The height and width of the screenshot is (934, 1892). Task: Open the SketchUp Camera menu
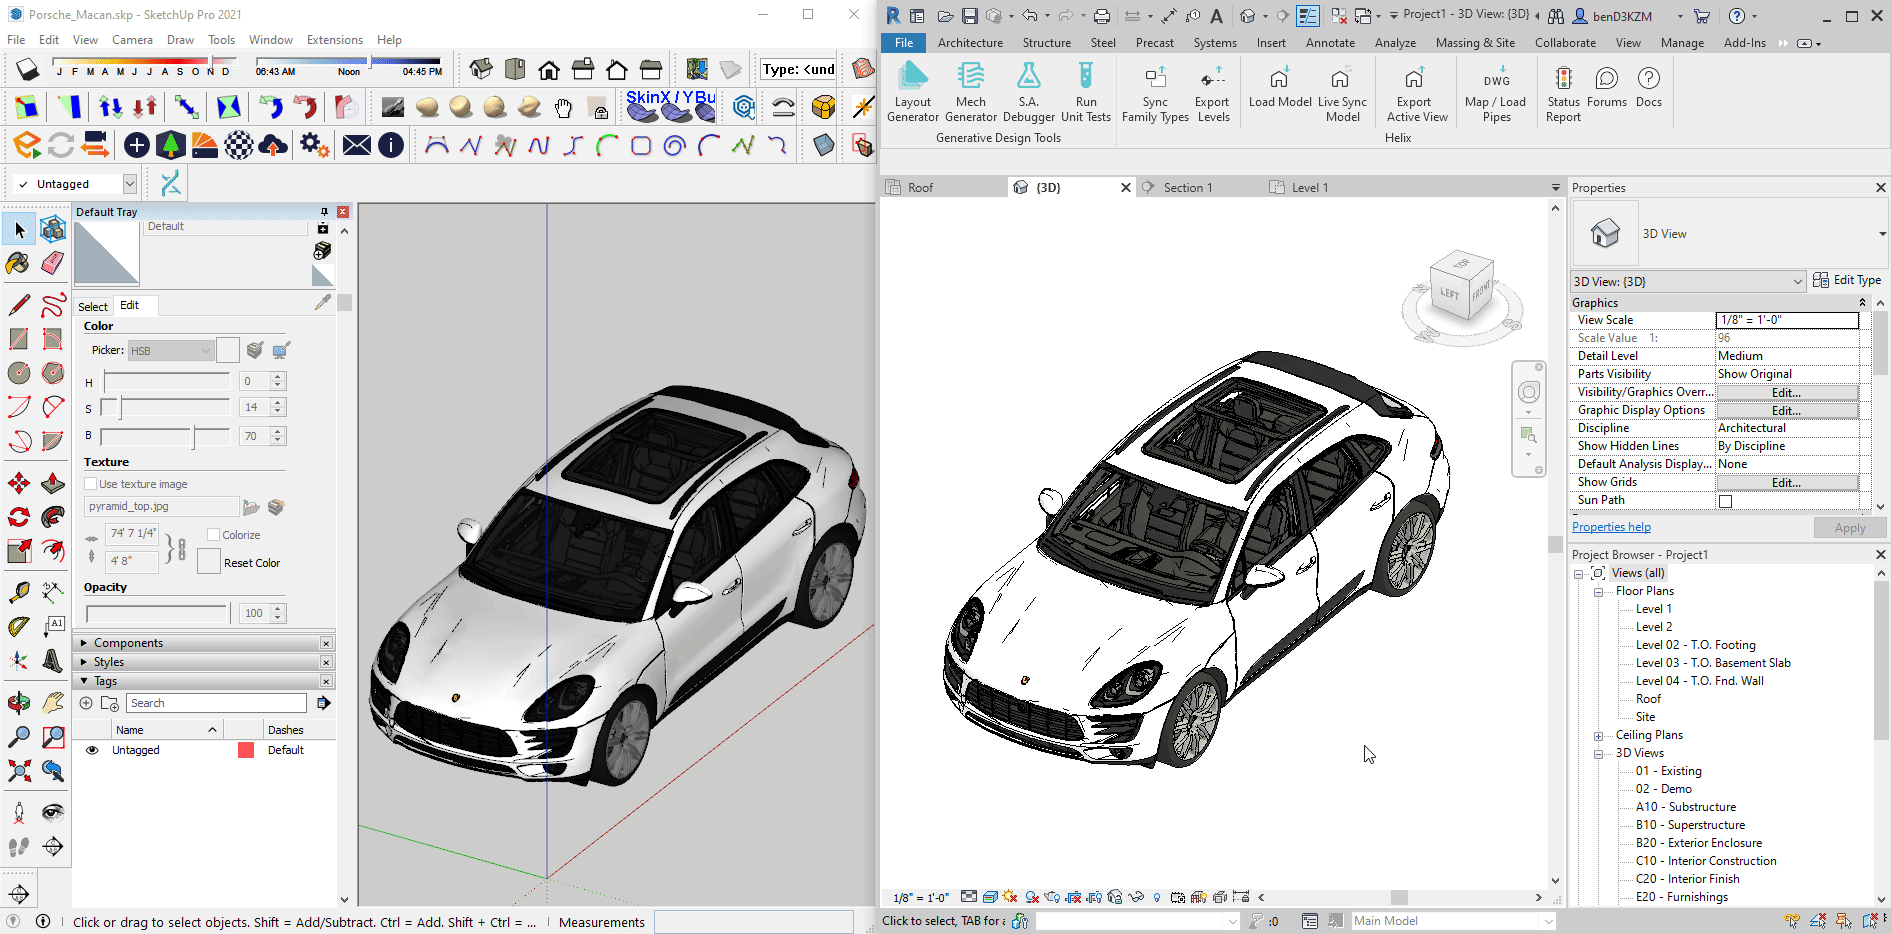point(132,40)
